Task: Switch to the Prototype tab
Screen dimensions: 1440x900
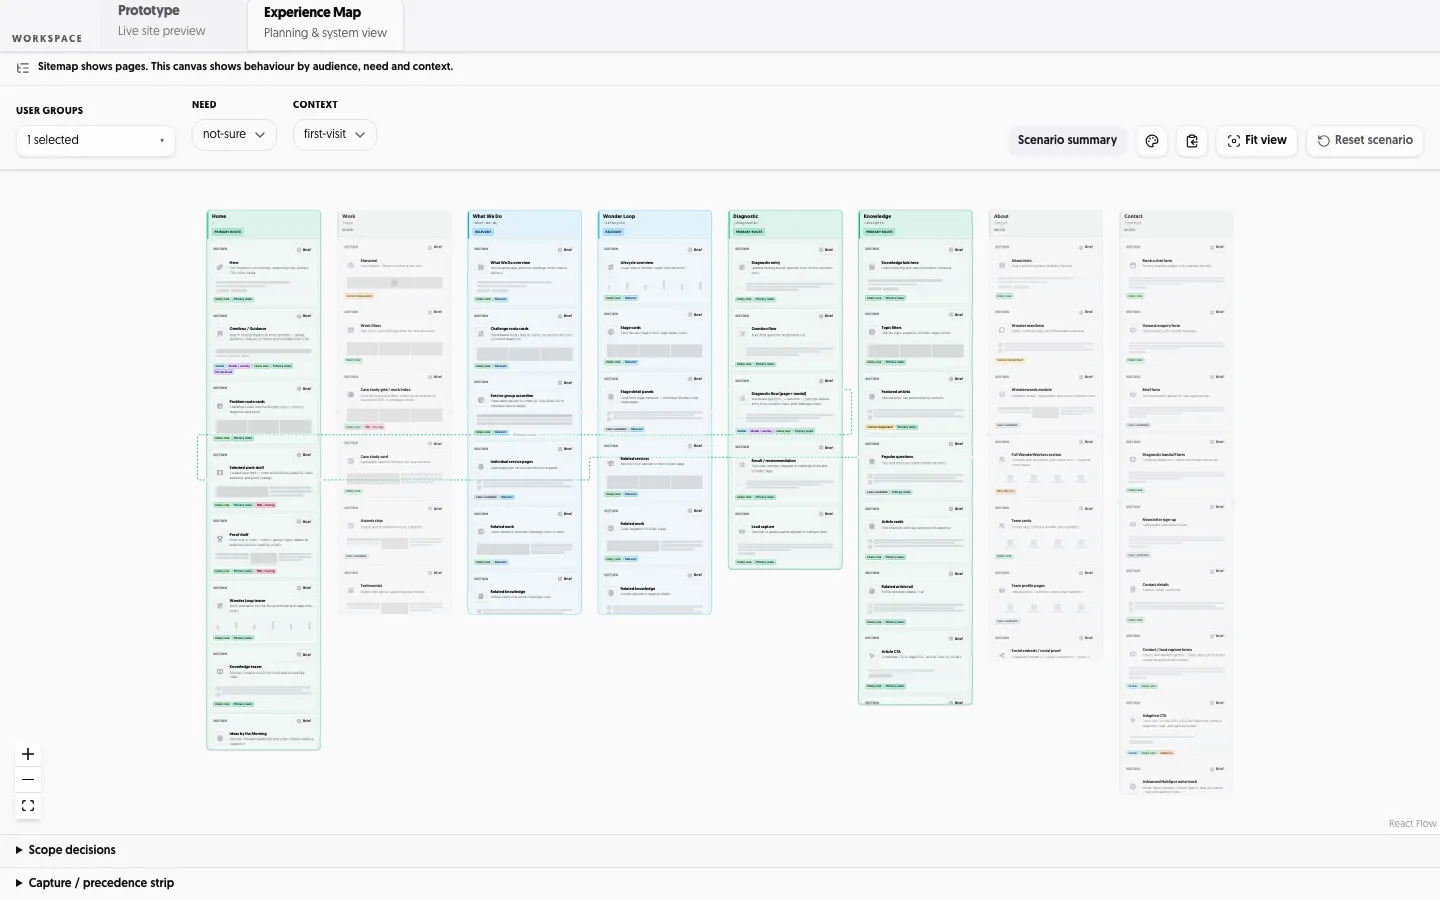Action: point(172,21)
